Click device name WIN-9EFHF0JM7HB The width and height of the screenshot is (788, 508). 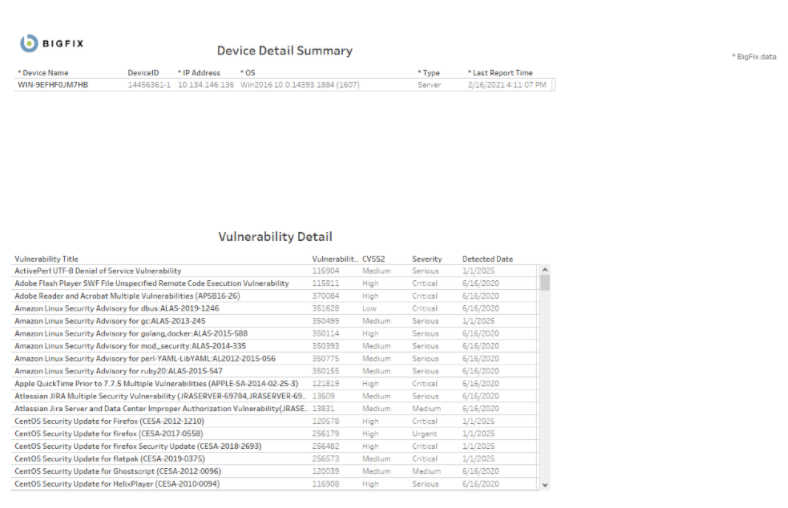point(53,85)
